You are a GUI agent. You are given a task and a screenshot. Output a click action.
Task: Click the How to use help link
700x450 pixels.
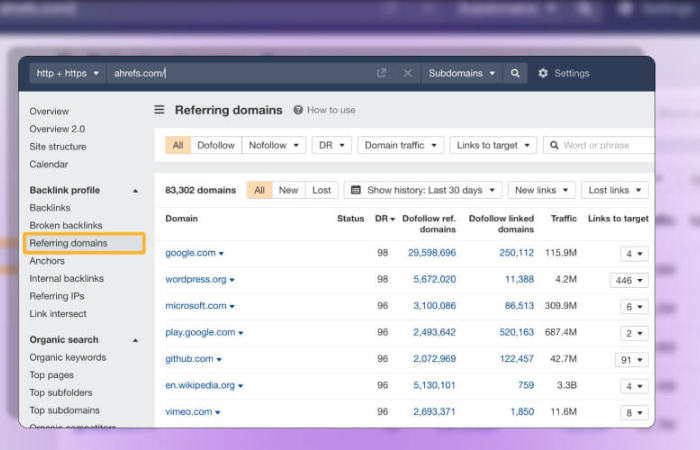pos(331,110)
